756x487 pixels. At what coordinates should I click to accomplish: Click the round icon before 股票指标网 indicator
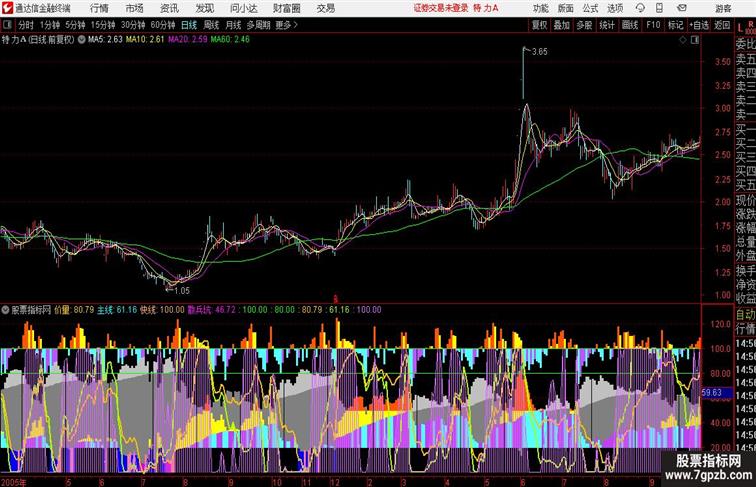pos(5,310)
